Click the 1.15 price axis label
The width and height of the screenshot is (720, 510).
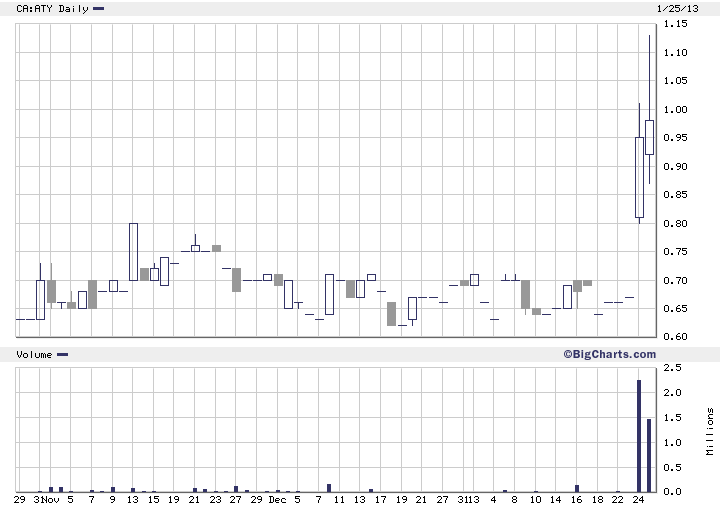(x=675, y=23)
